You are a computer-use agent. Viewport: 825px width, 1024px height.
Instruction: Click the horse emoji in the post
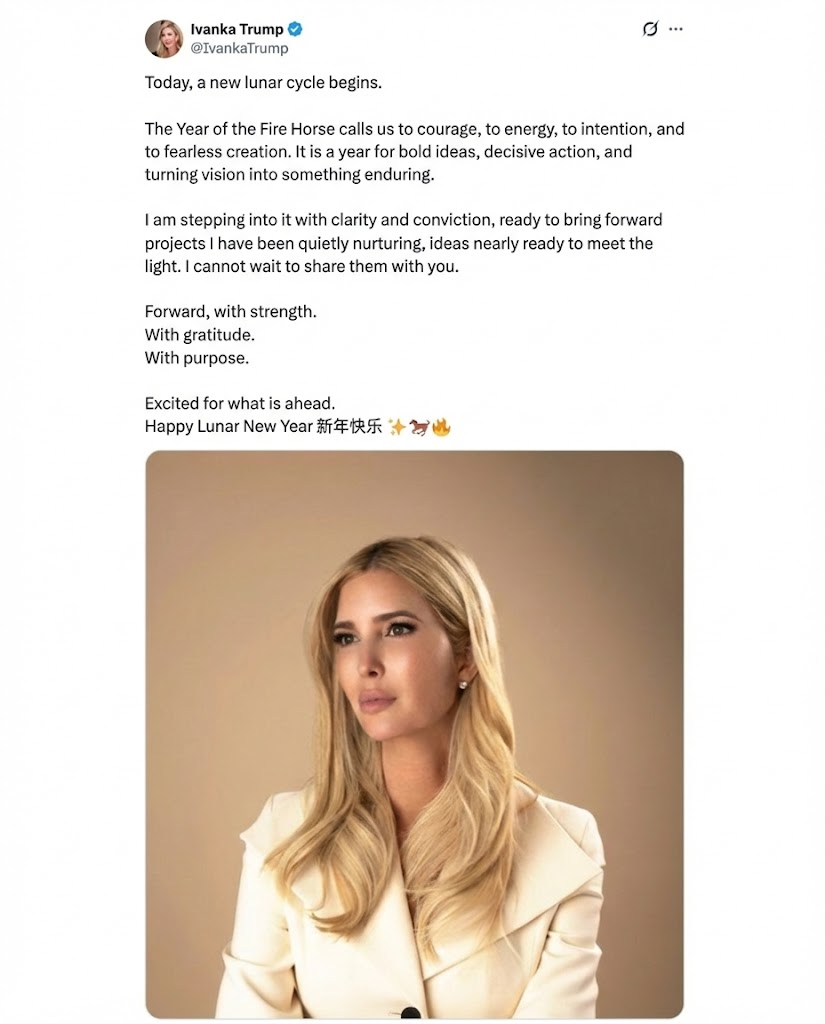(x=419, y=427)
